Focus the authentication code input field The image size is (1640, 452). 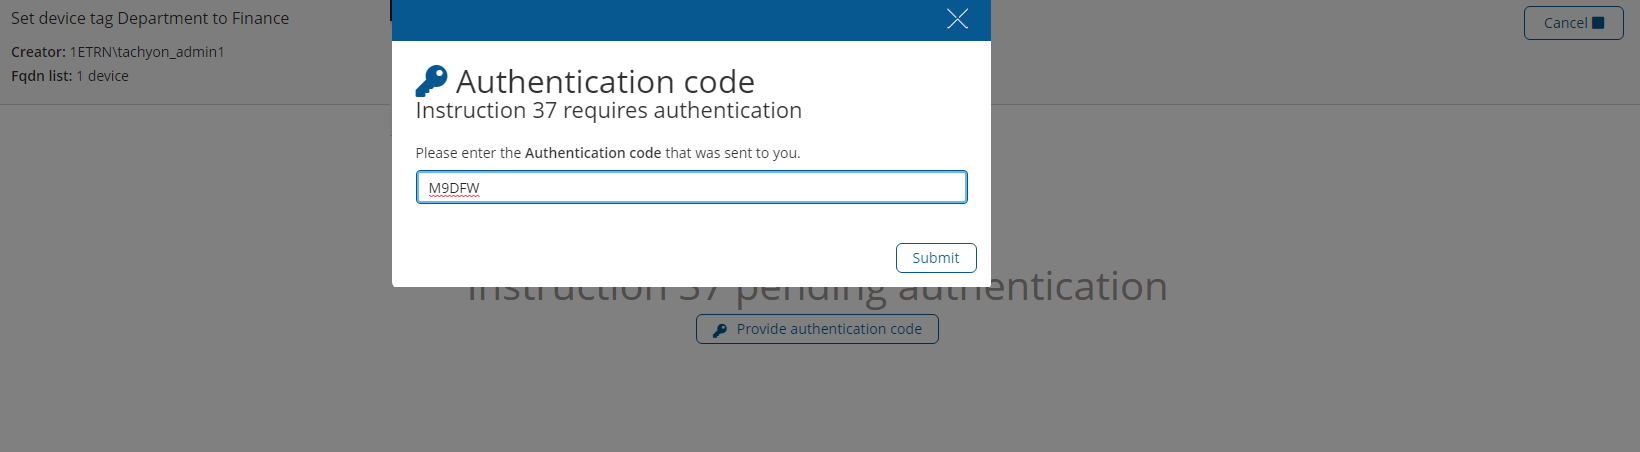pos(691,188)
